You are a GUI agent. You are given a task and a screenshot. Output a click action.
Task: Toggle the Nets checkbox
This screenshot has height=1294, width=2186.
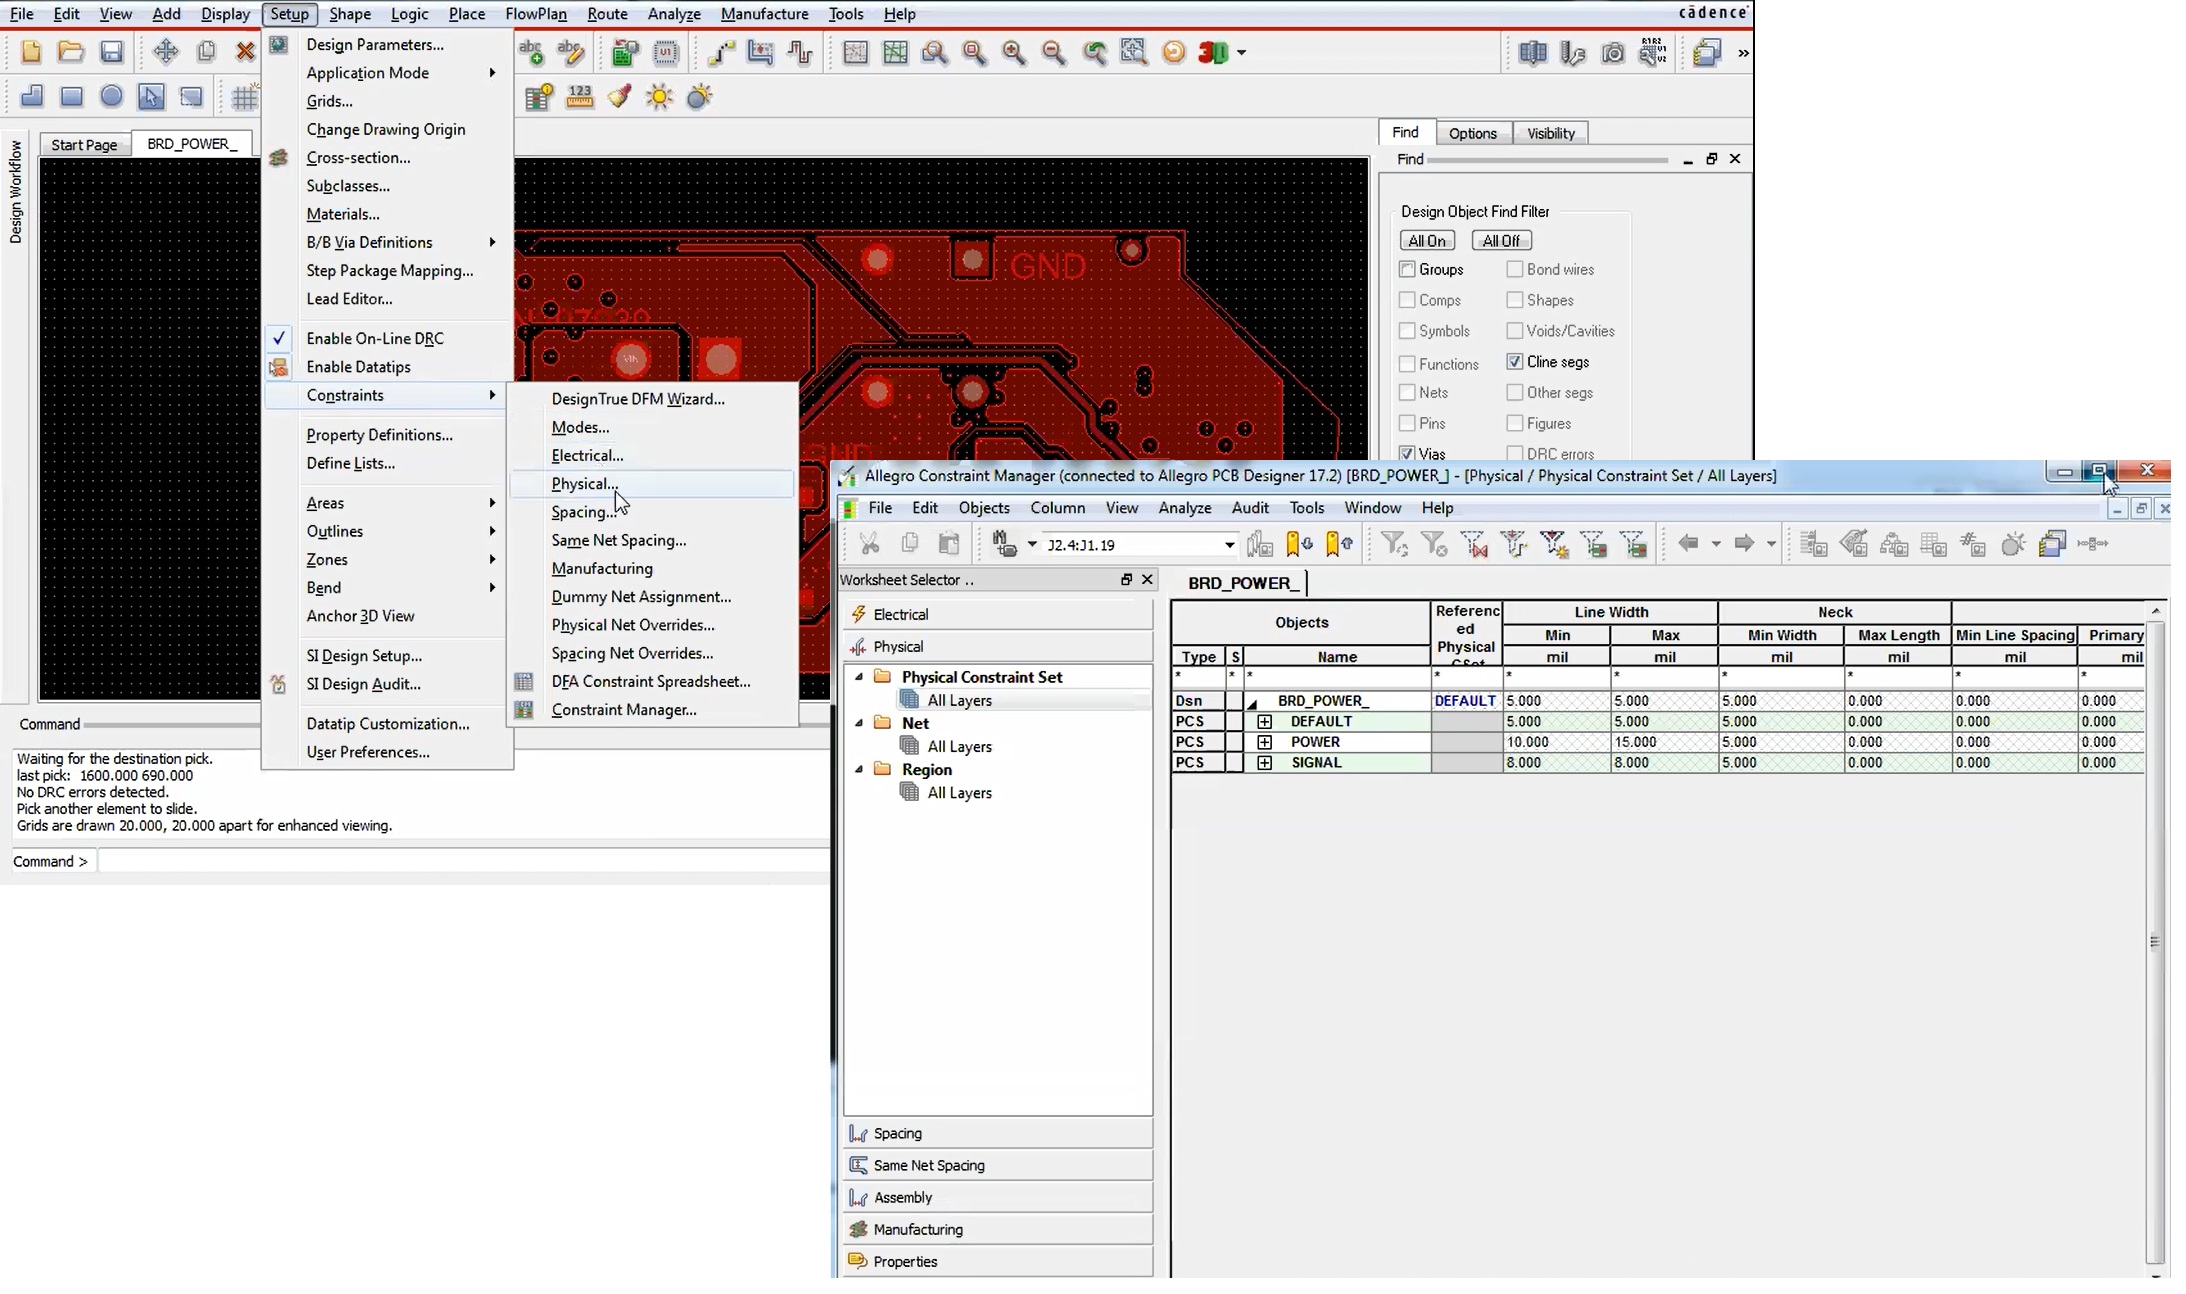point(1407,392)
